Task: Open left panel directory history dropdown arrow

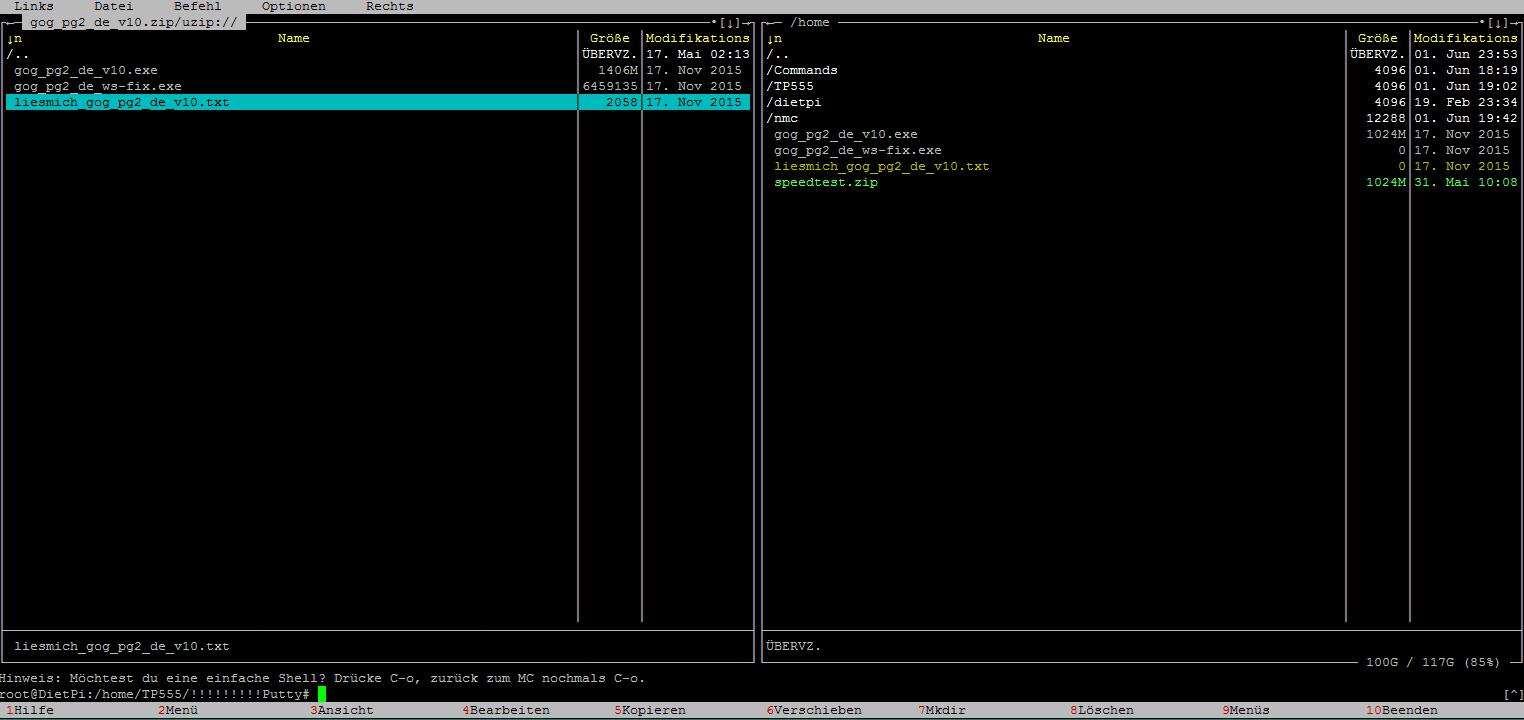Action: pos(730,22)
